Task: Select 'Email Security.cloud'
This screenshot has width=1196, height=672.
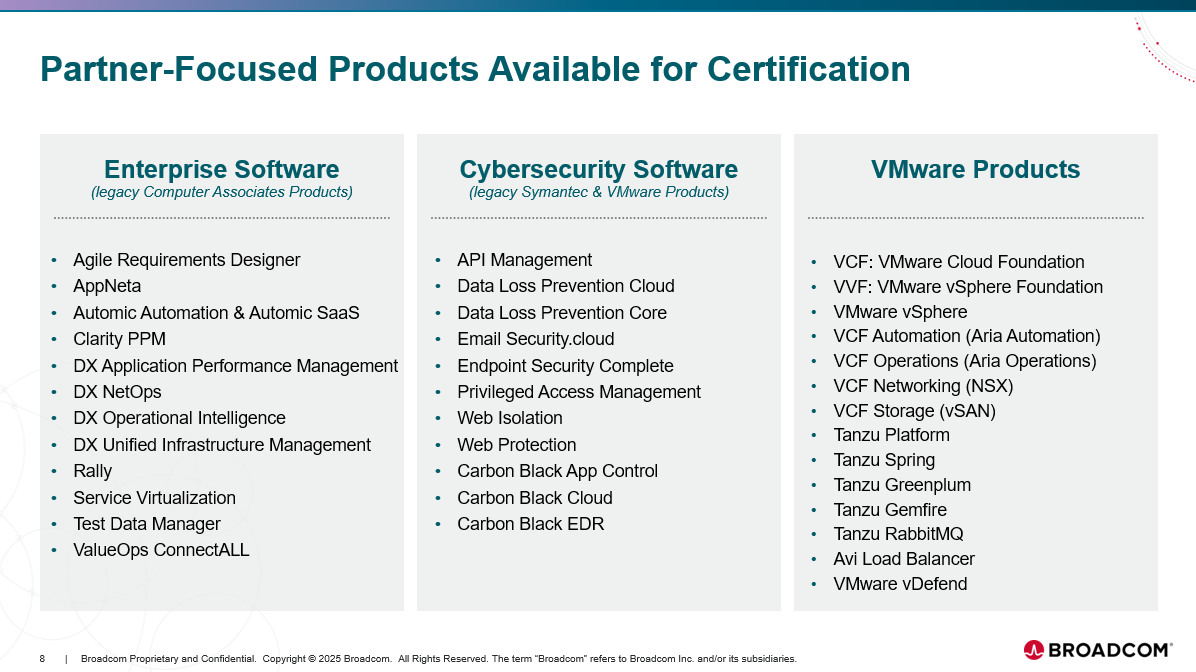Action: coord(535,339)
